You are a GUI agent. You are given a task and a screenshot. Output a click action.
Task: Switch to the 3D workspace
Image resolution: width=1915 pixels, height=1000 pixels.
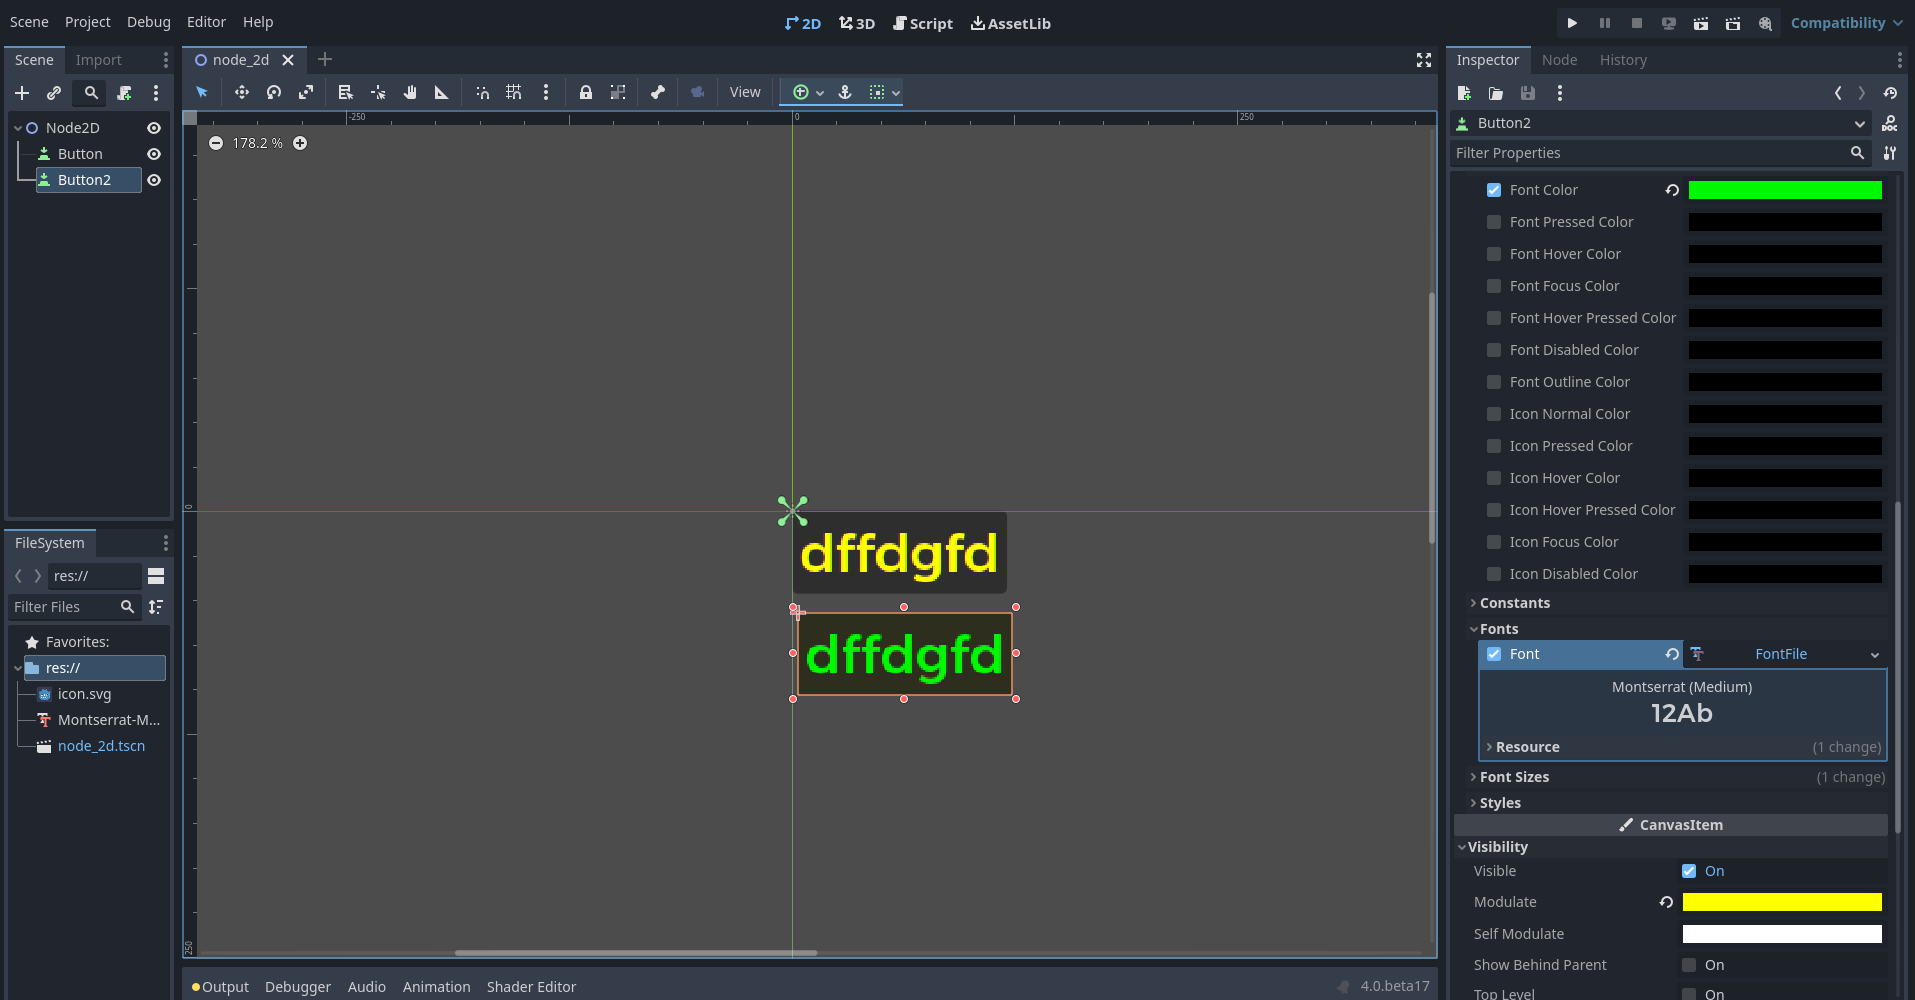856,22
